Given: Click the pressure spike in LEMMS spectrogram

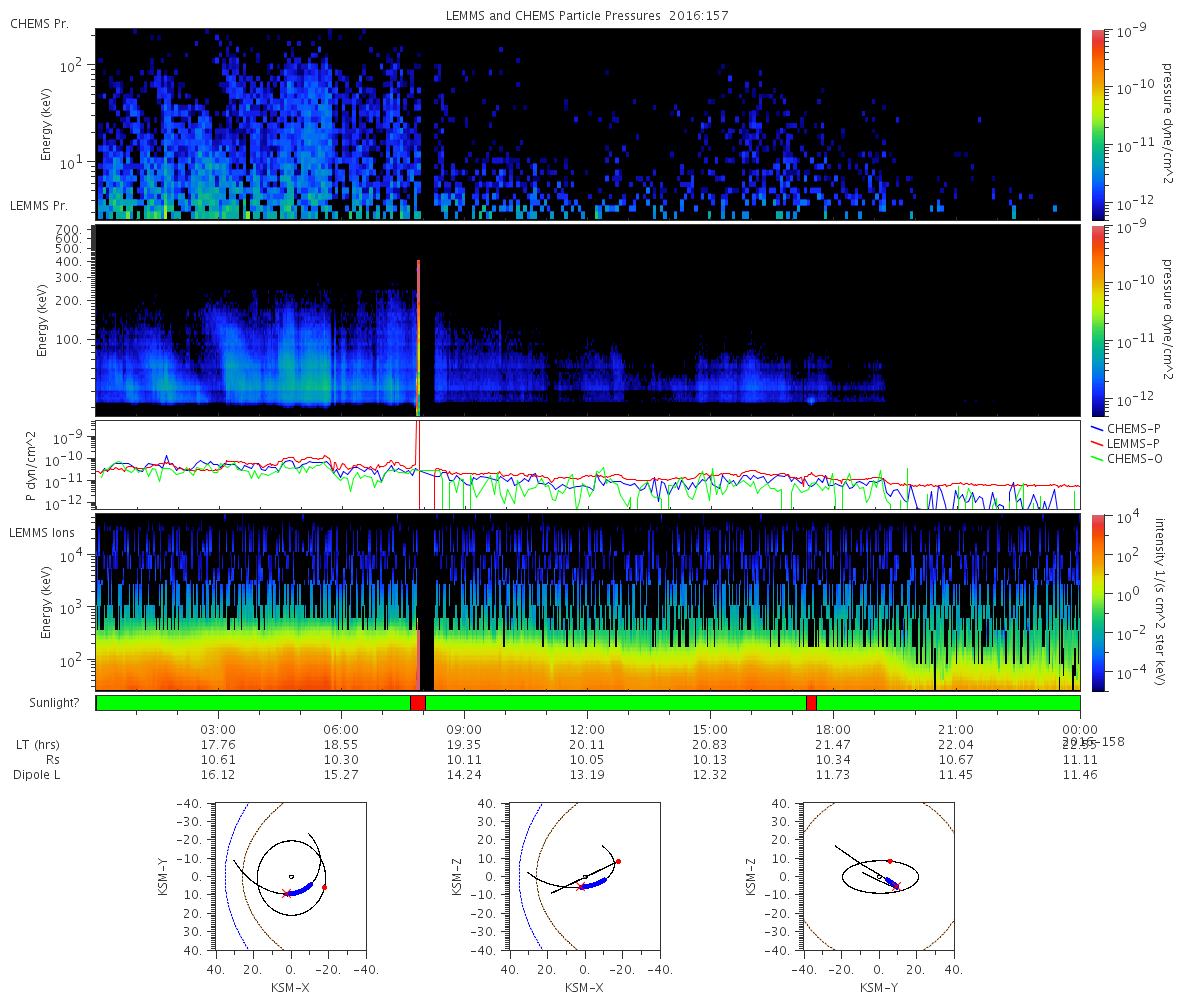Looking at the screenshot, I should [x=418, y=338].
